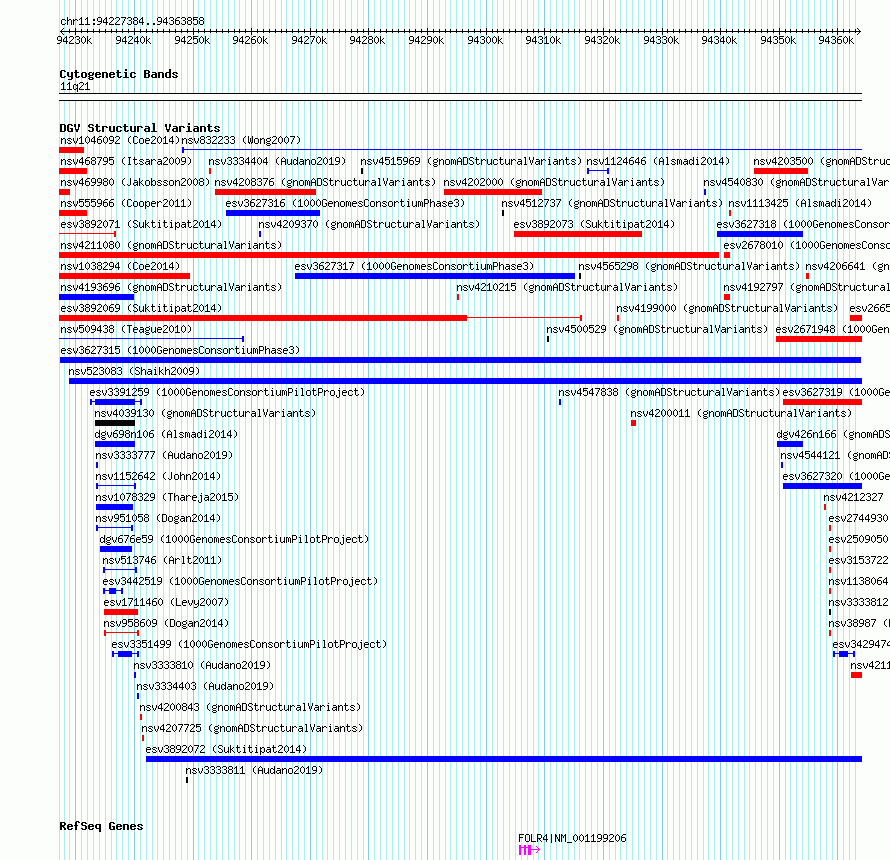890x860 pixels.
Task: Select the 11q21 cytogenetic band label
Action: click(x=75, y=86)
